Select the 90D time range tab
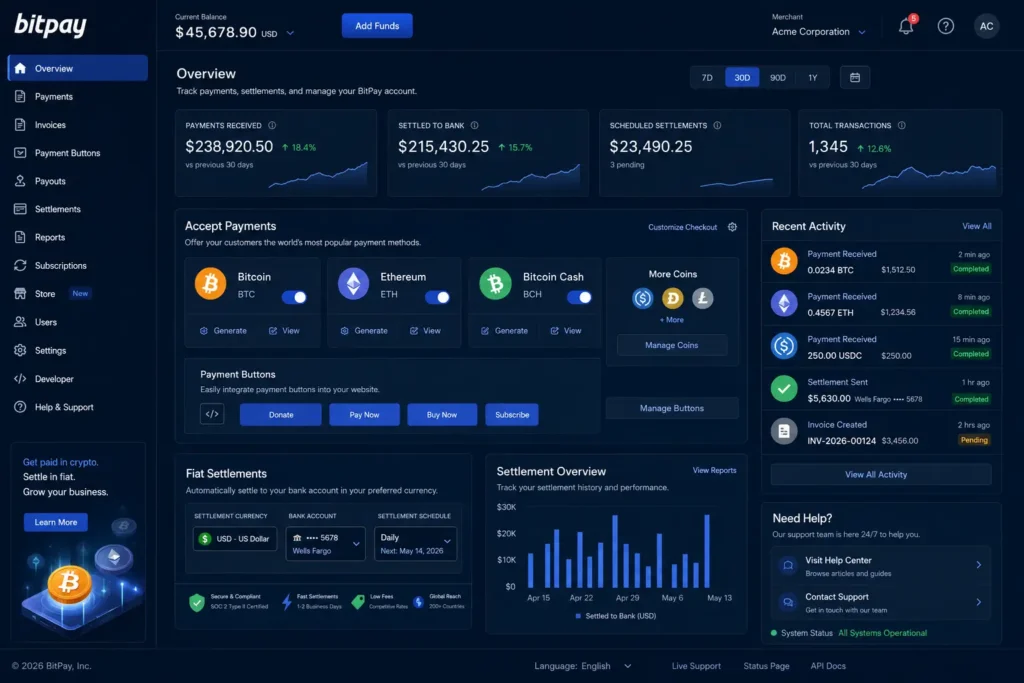The height and width of the screenshot is (683, 1024). click(777, 78)
